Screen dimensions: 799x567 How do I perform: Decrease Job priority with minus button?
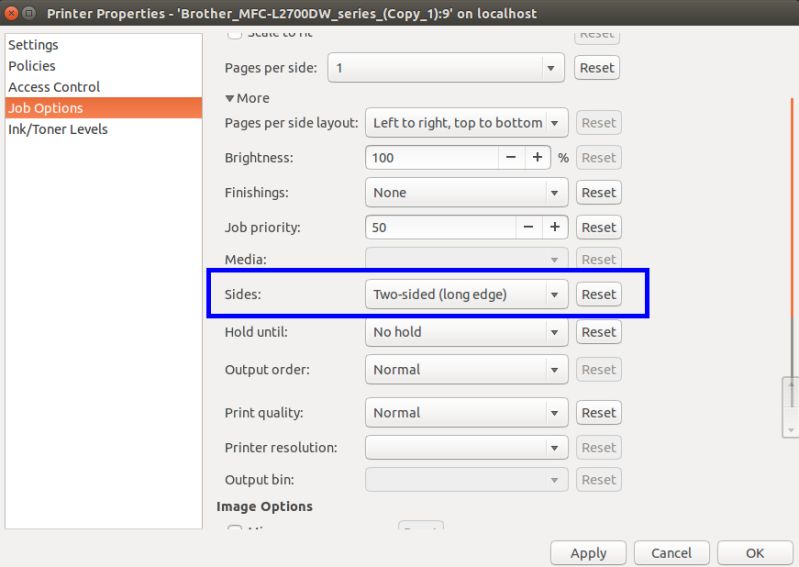point(529,227)
